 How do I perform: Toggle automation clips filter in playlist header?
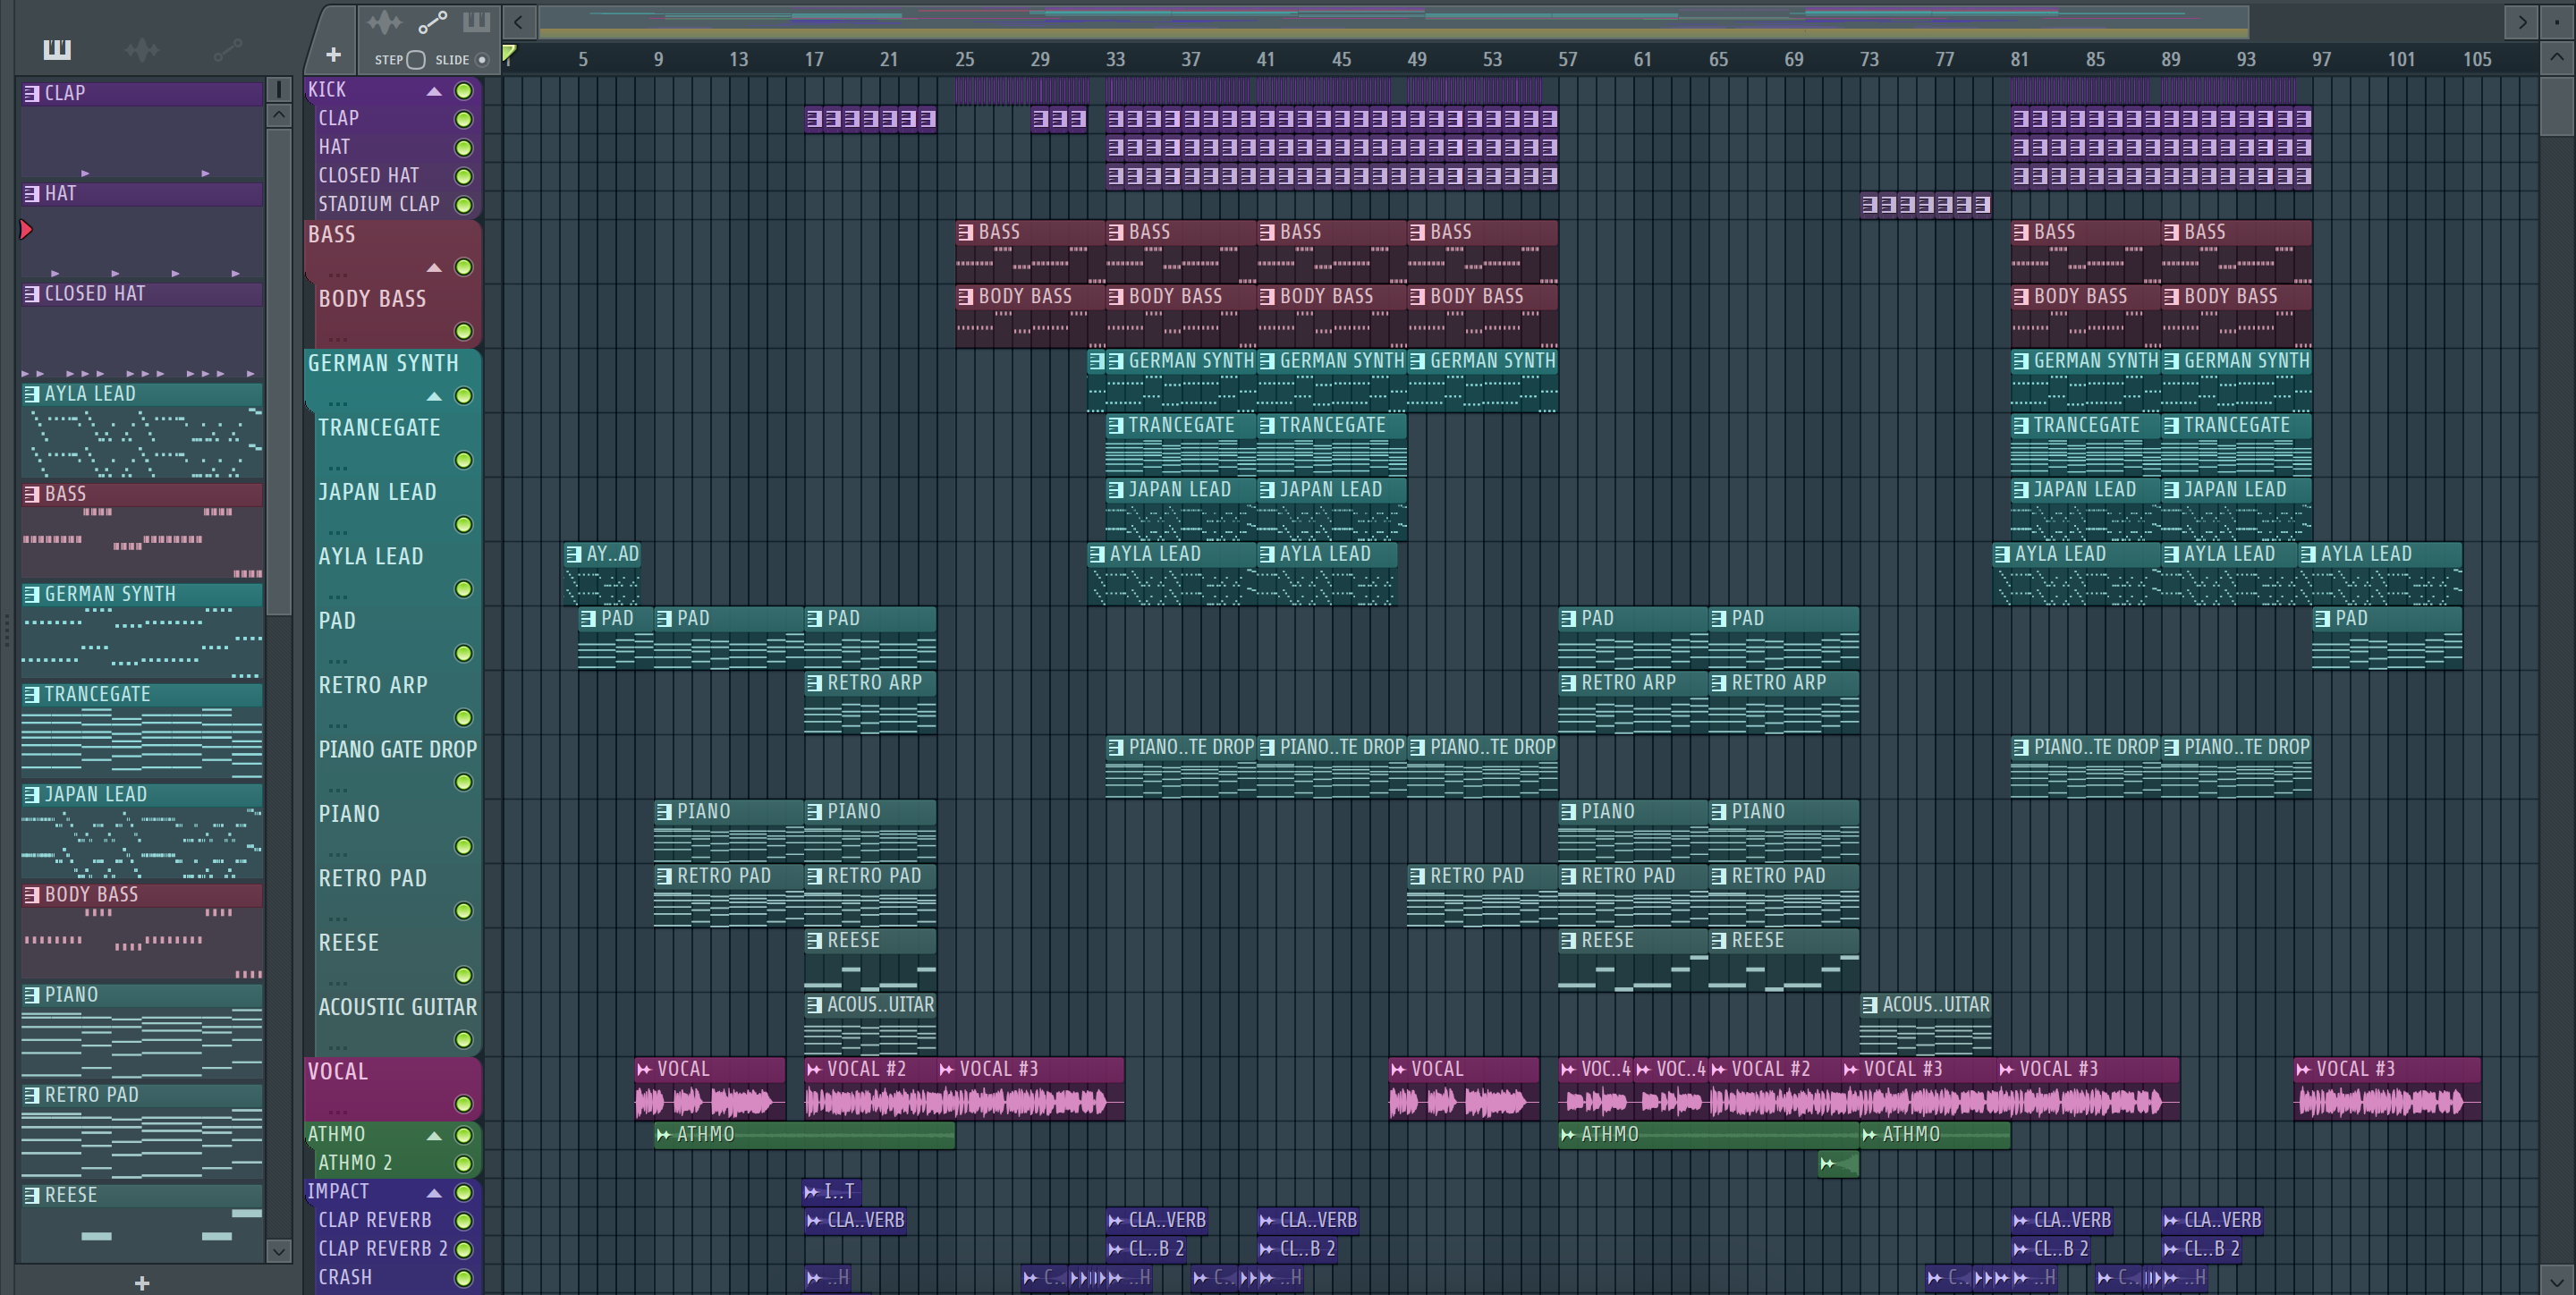tap(432, 22)
